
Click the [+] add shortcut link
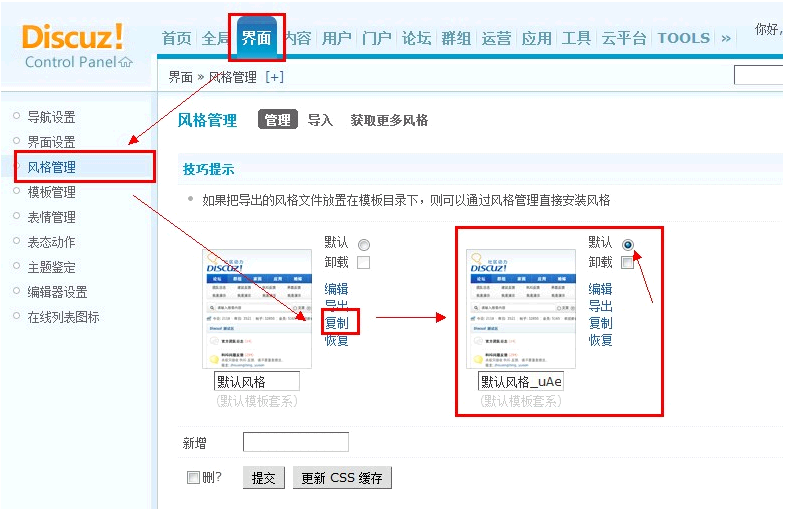click(x=274, y=77)
